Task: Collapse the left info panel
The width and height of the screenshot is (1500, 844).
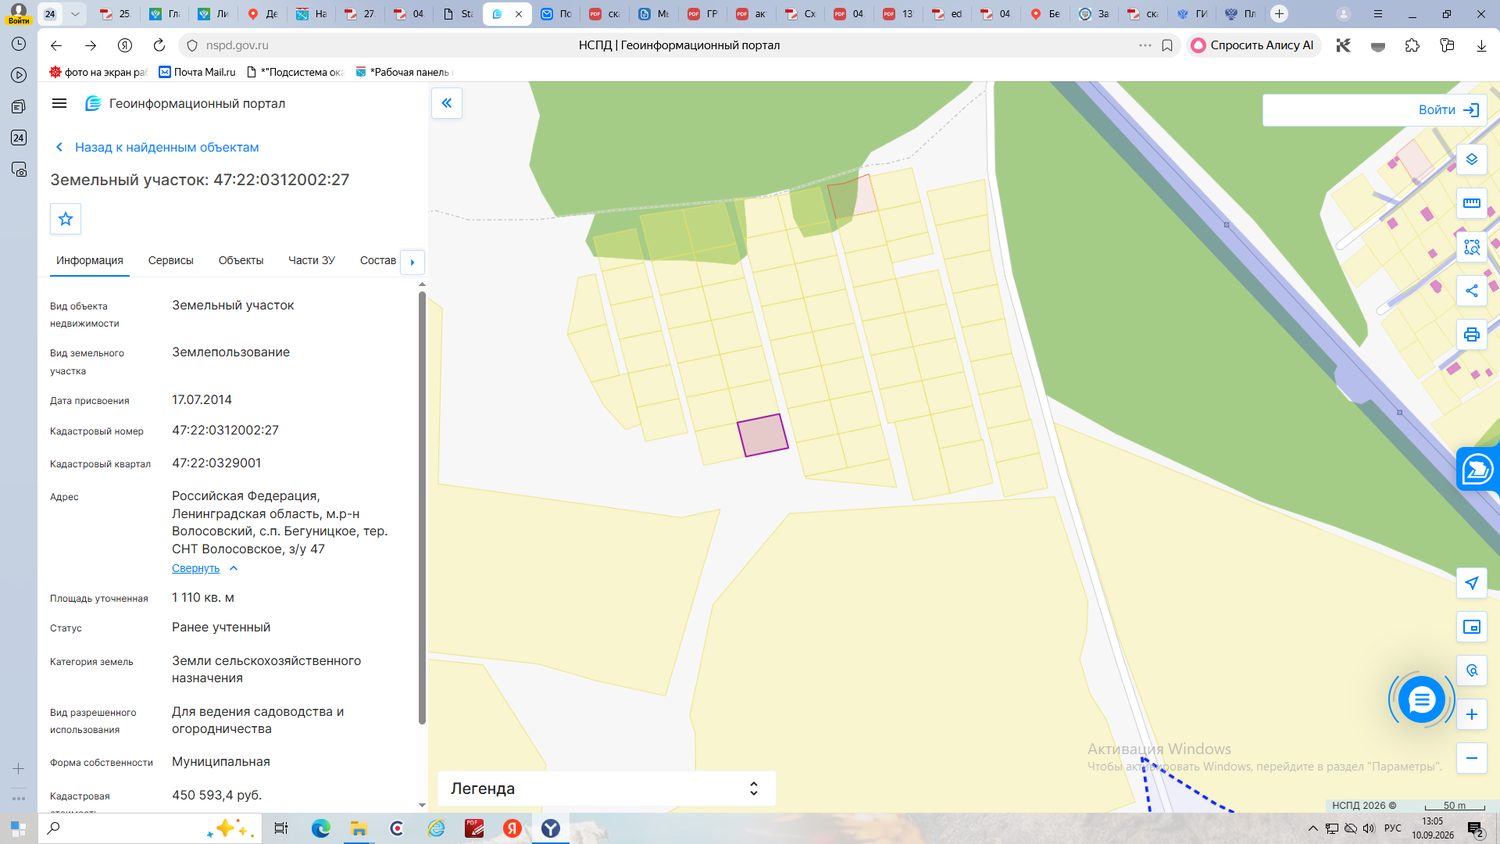Action: click(446, 103)
